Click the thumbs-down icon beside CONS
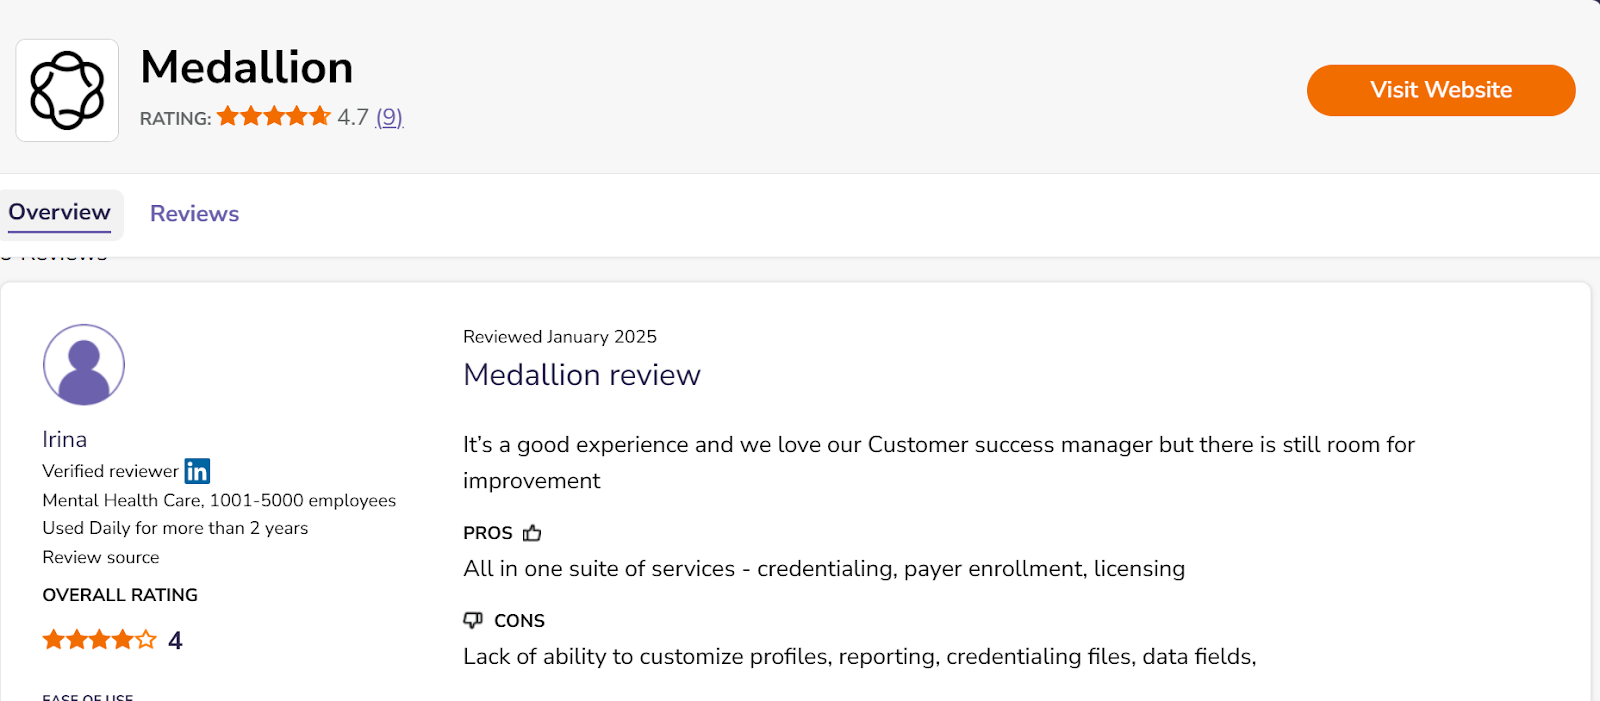 tap(473, 620)
